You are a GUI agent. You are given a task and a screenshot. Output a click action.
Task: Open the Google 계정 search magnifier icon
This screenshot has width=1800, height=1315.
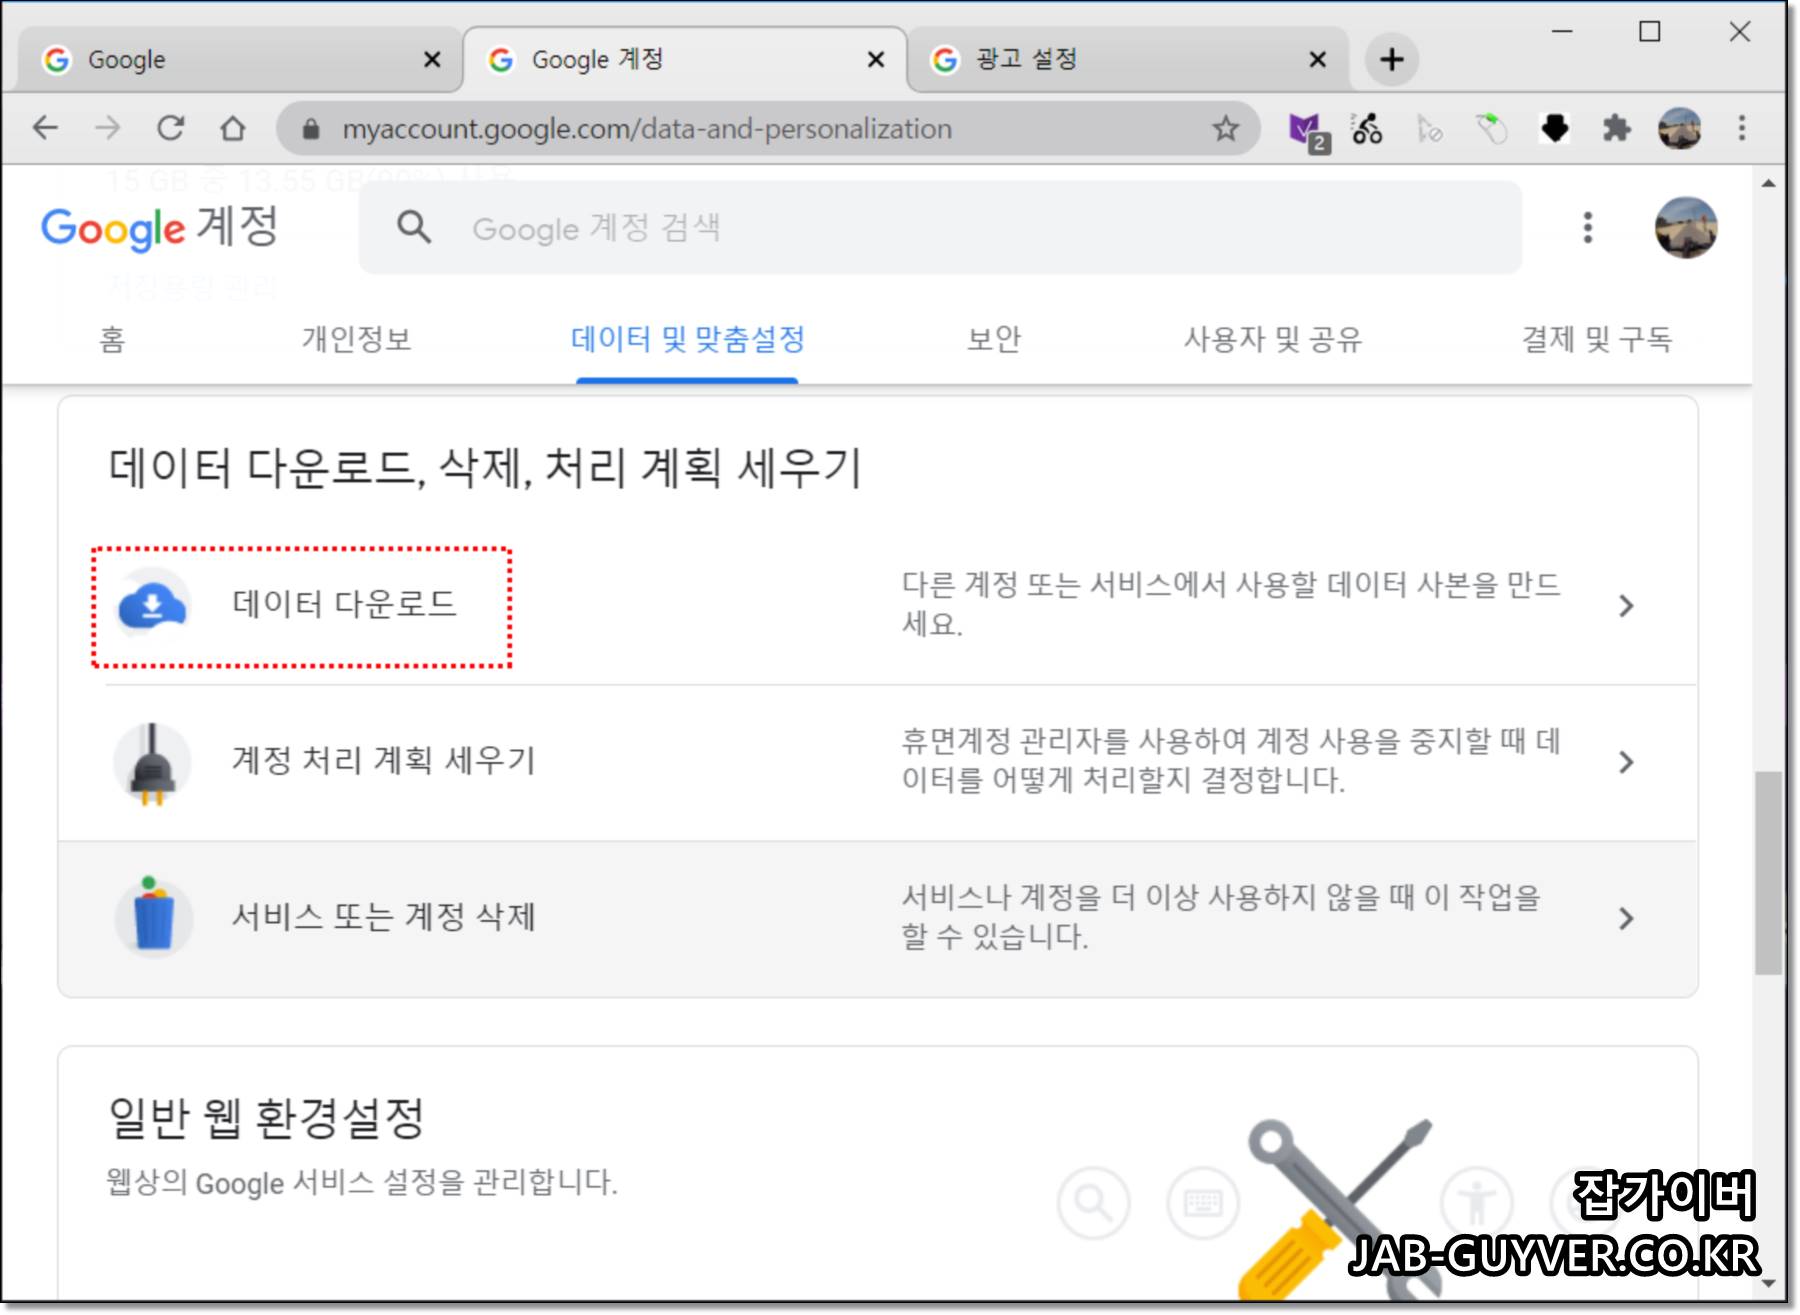point(413,228)
